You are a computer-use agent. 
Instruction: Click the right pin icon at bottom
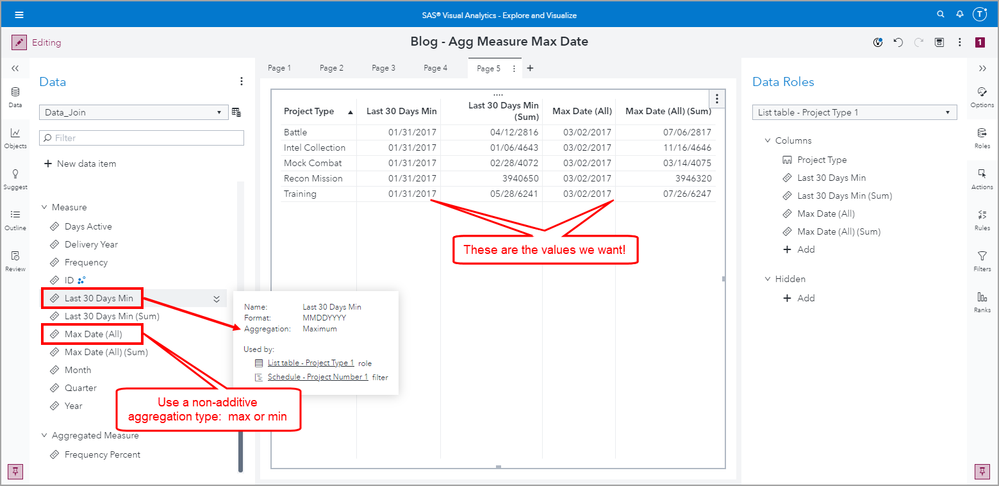pos(982,471)
